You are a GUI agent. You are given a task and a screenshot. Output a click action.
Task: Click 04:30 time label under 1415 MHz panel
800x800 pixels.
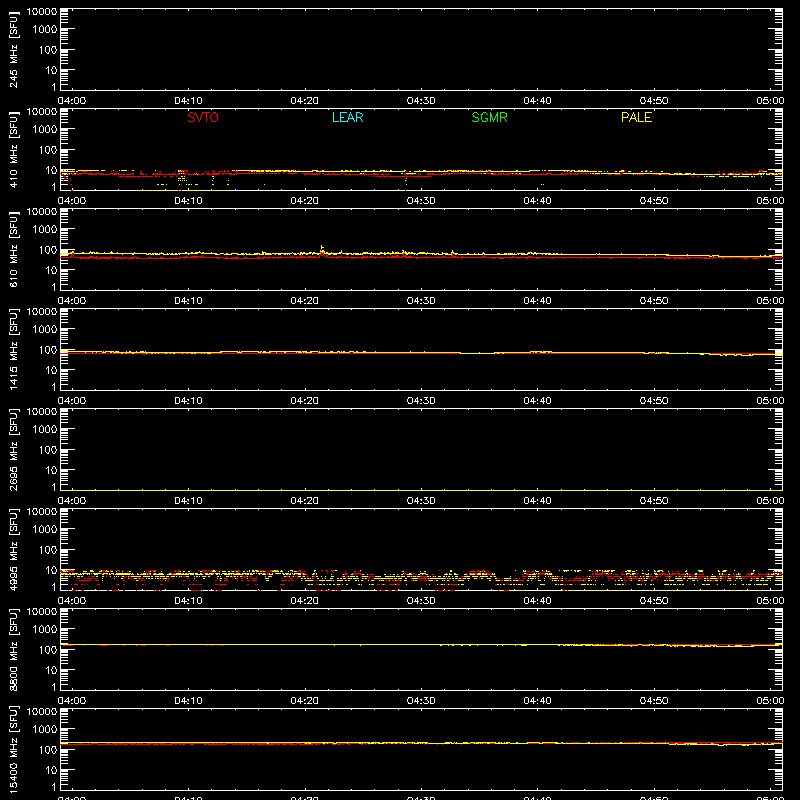pos(421,401)
